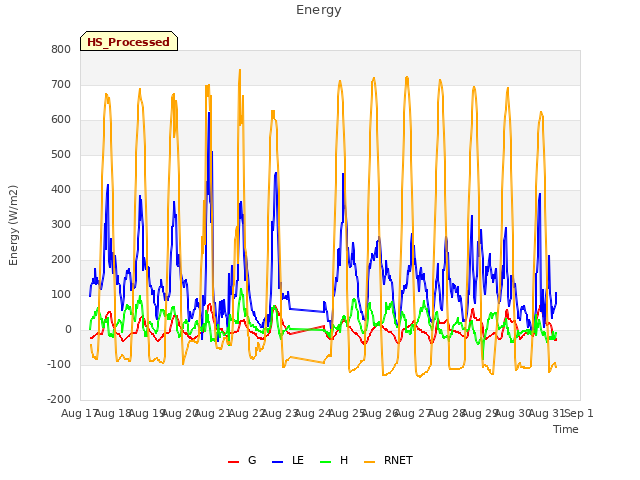Click the 300 y-axis tick label
Image resolution: width=640 pixels, height=480 pixels.
click(61, 224)
